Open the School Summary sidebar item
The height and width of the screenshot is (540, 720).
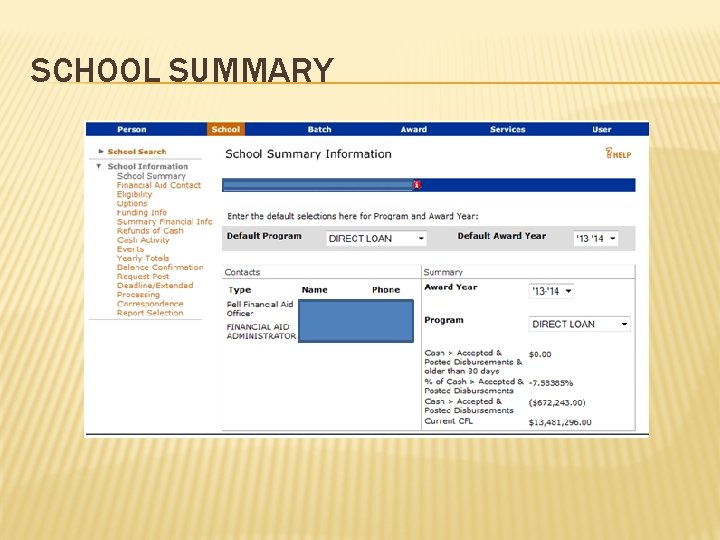click(x=151, y=176)
